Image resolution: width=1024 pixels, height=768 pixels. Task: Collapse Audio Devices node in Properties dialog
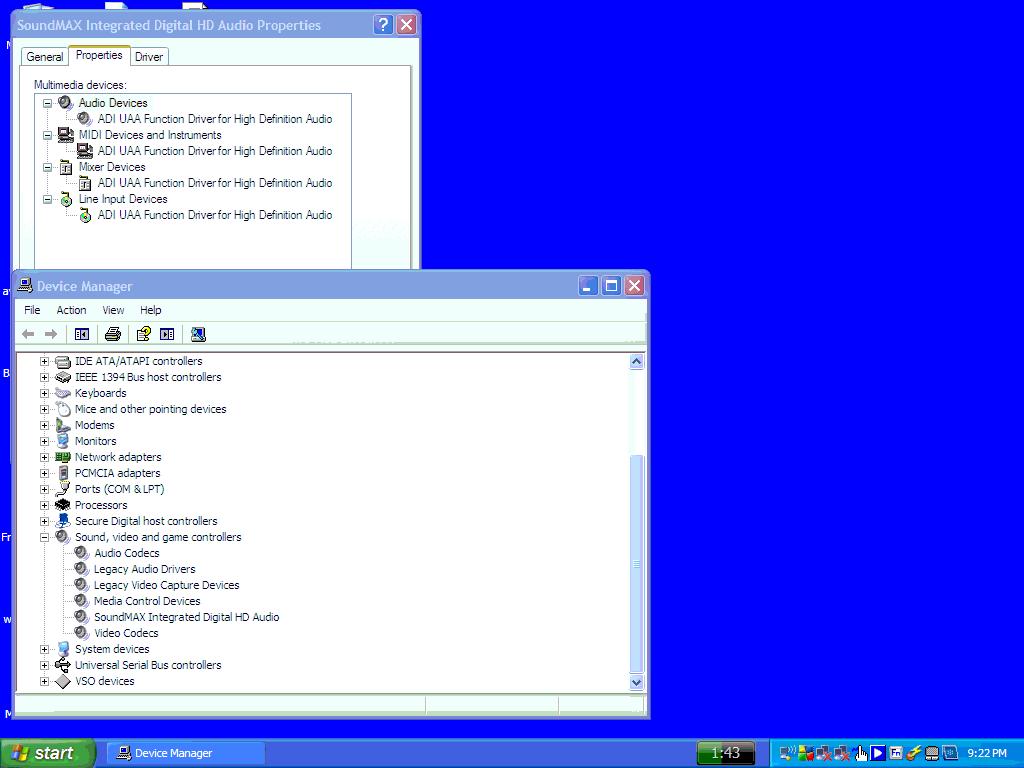click(47, 103)
